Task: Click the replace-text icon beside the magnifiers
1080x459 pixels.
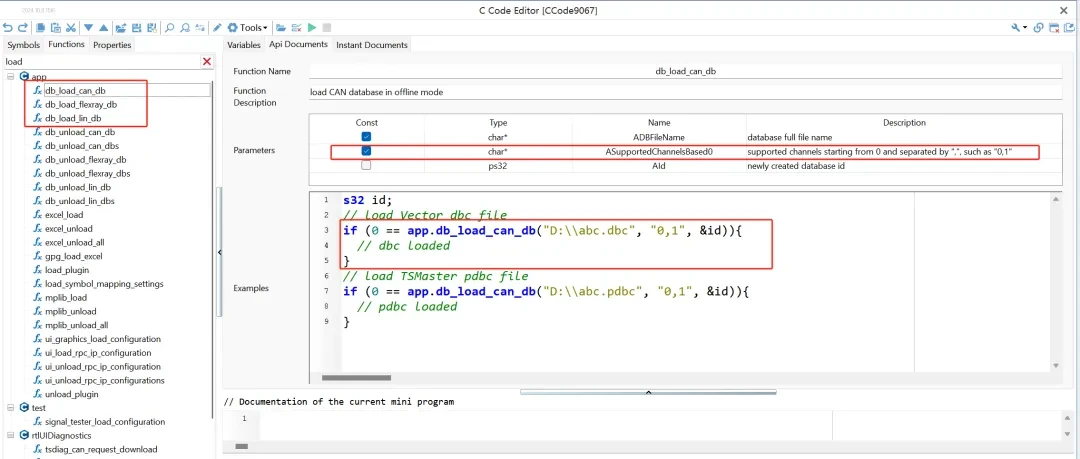Action: 200,28
